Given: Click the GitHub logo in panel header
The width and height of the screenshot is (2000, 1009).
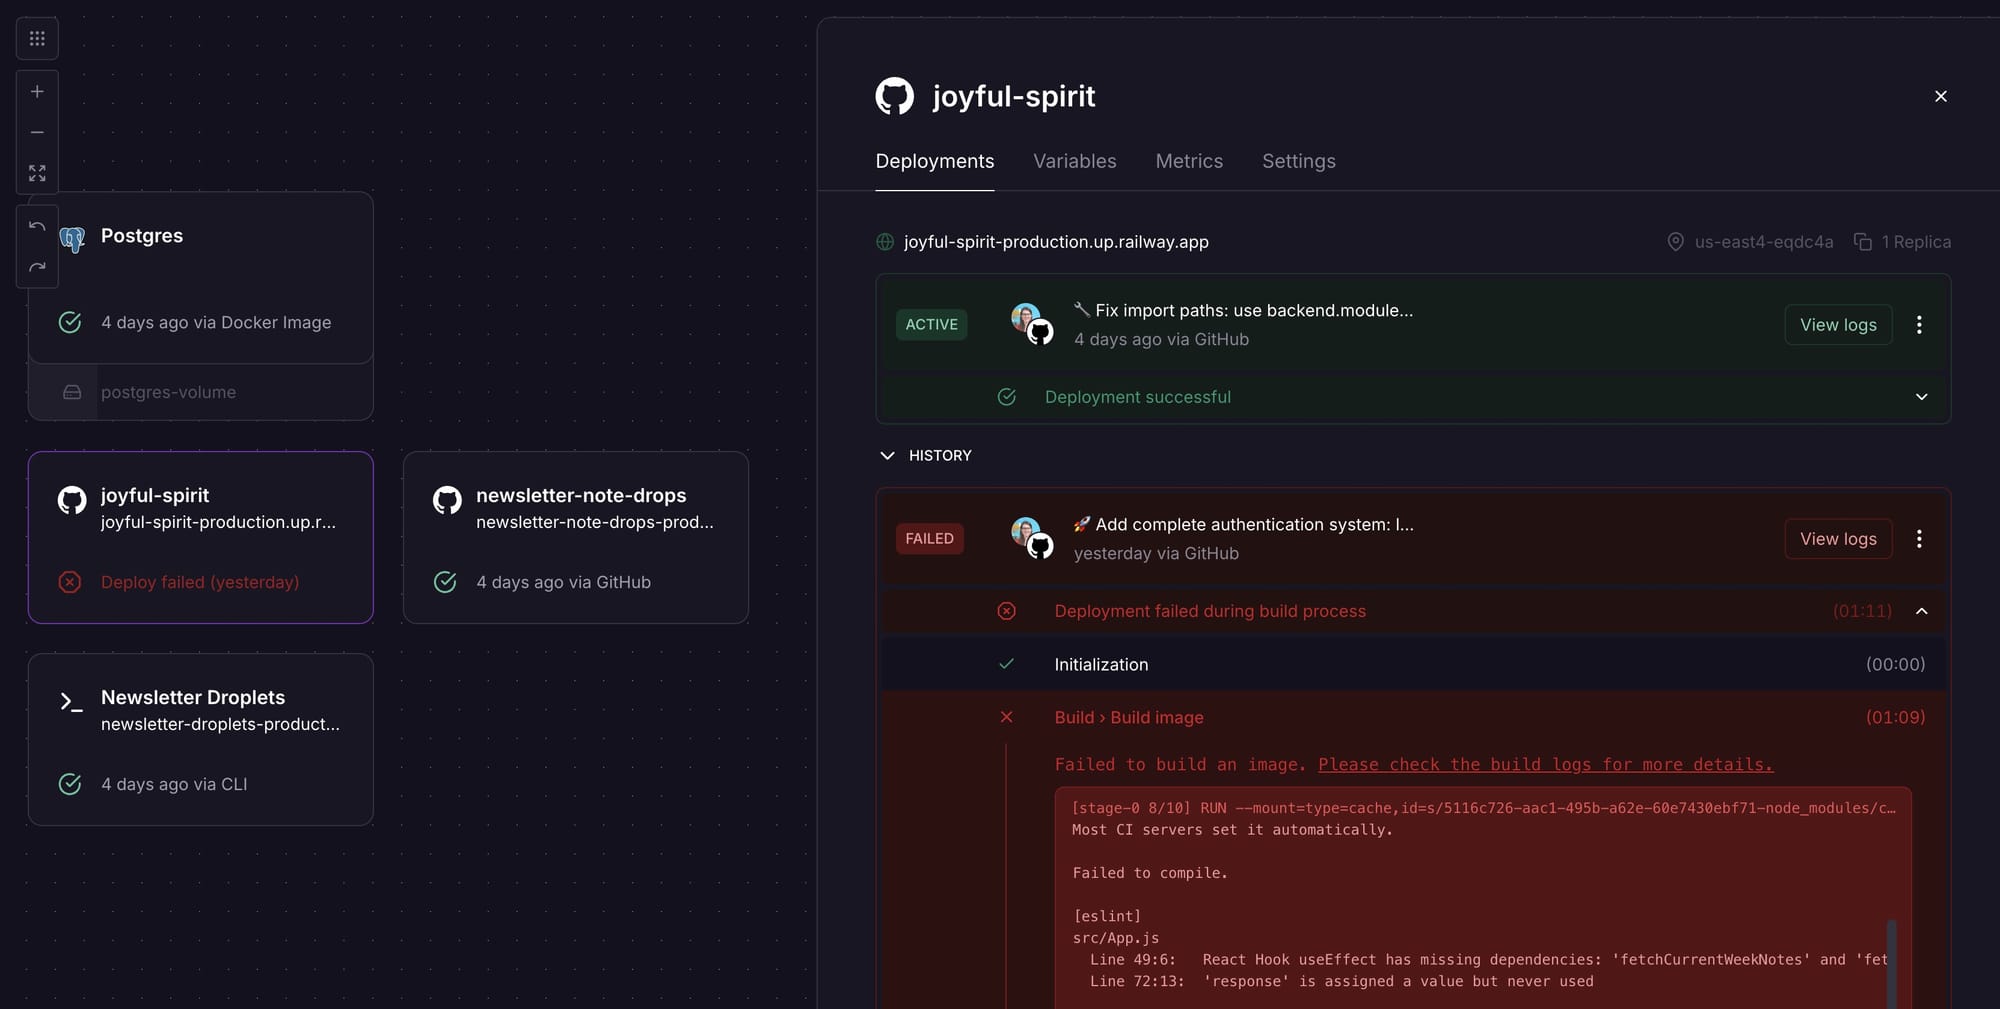Looking at the screenshot, I should tap(895, 96).
